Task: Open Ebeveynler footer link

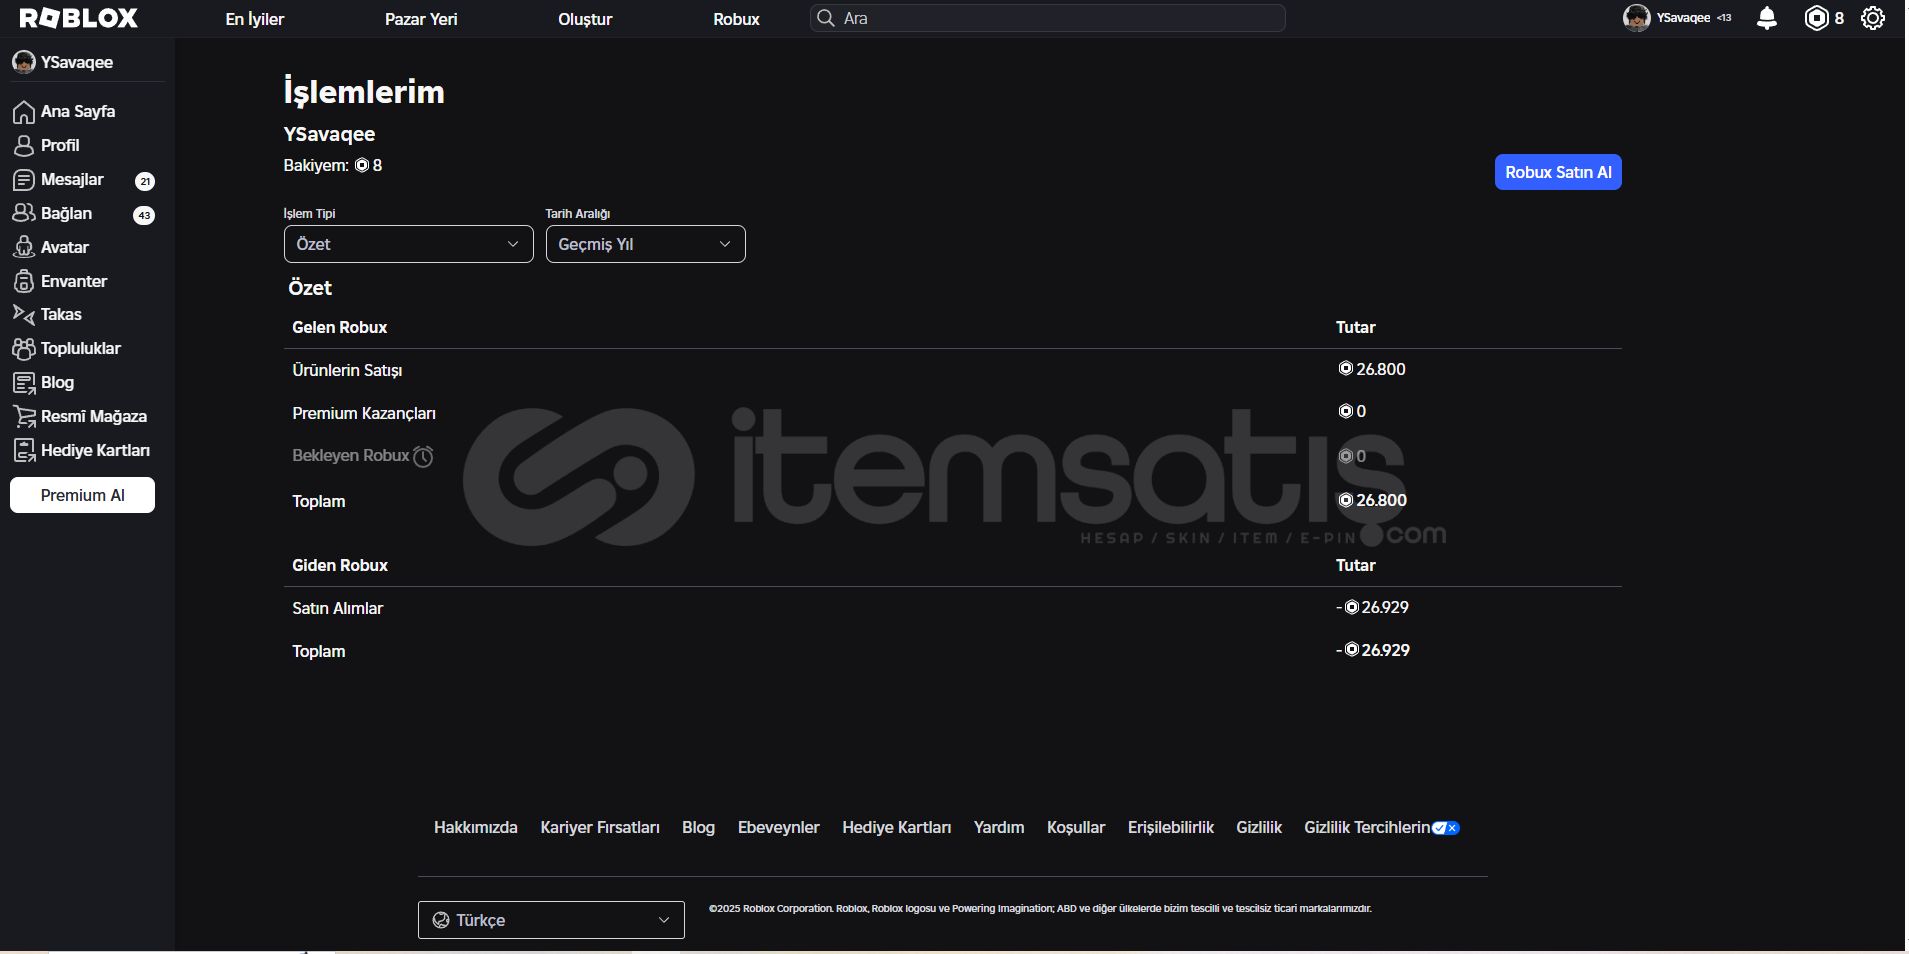Action: [x=779, y=828]
